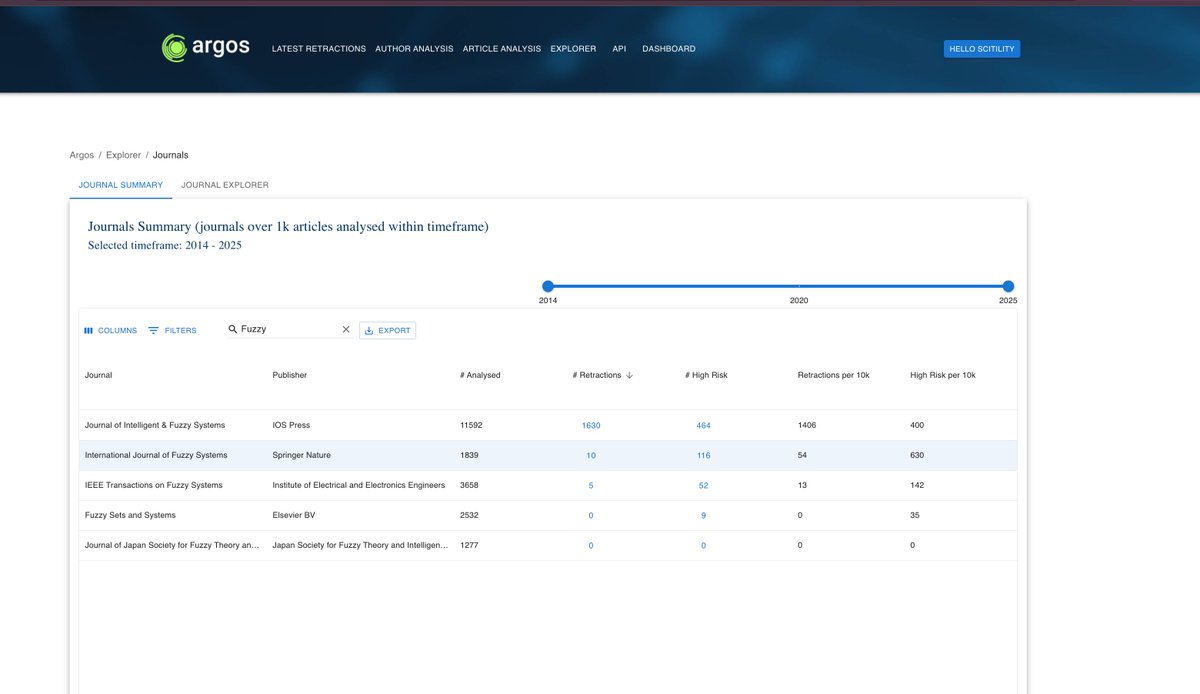This screenshot has width=1200, height=694.
Task: Switch to Journal Explorer tab
Action: click(x=225, y=185)
